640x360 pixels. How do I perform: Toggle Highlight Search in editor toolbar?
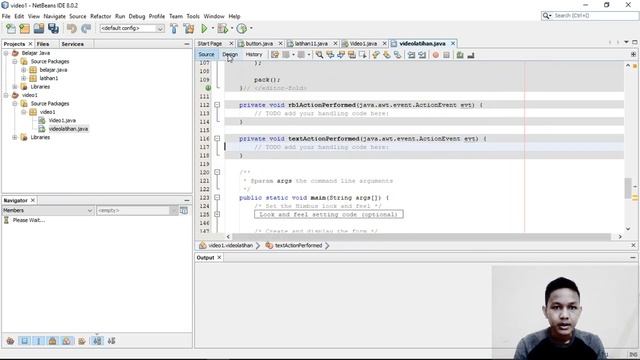tap(351, 55)
